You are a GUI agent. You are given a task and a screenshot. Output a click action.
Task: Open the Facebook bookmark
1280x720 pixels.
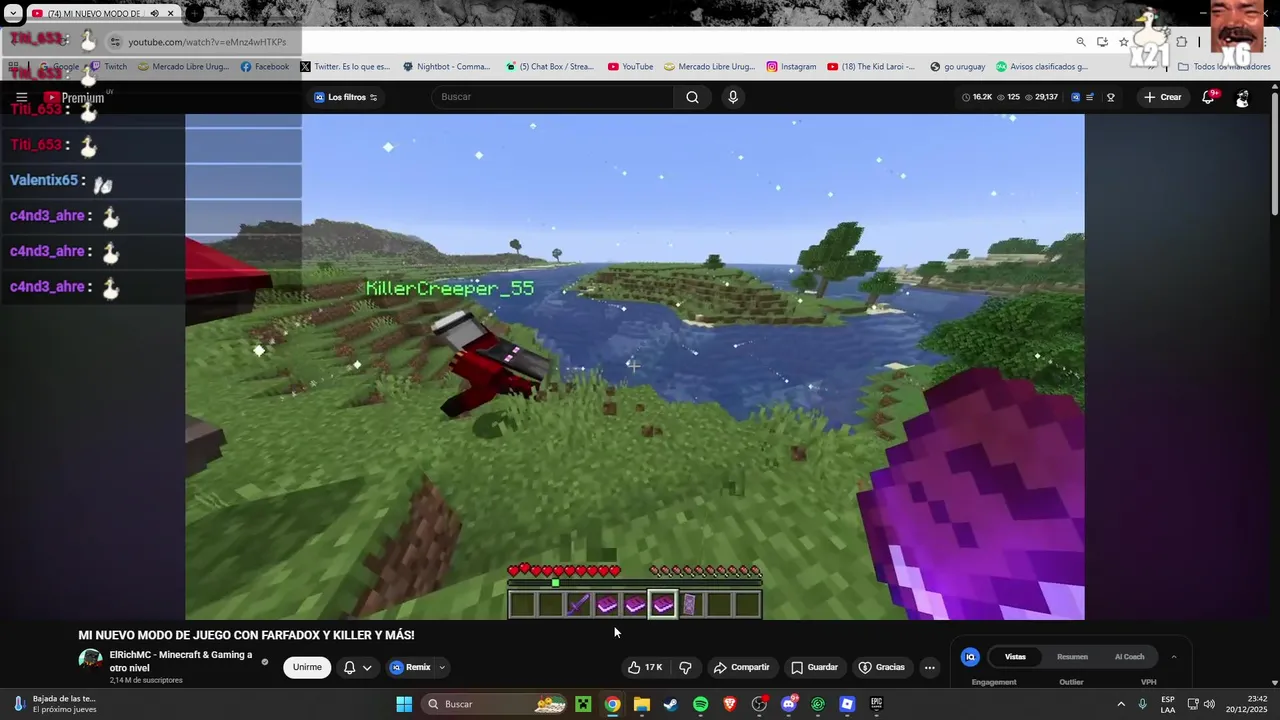tap(265, 67)
